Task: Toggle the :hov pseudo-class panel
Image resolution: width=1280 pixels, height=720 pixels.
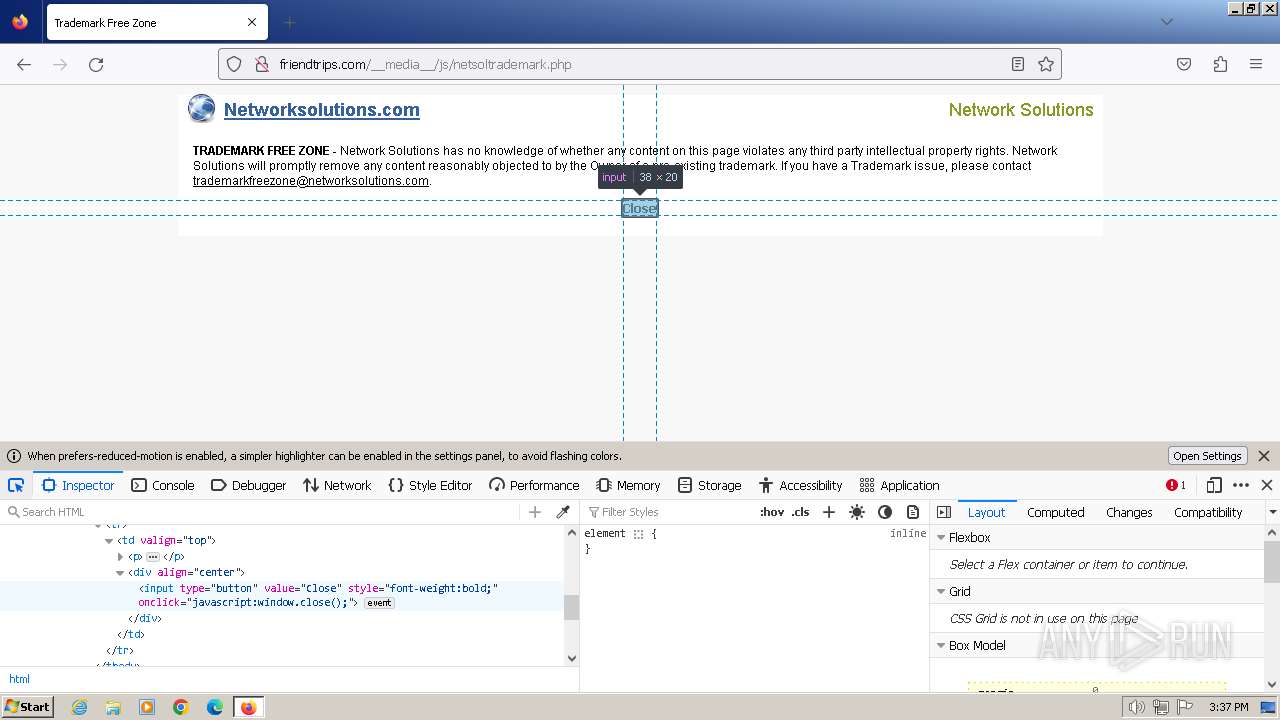Action: (x=772, y=512)
